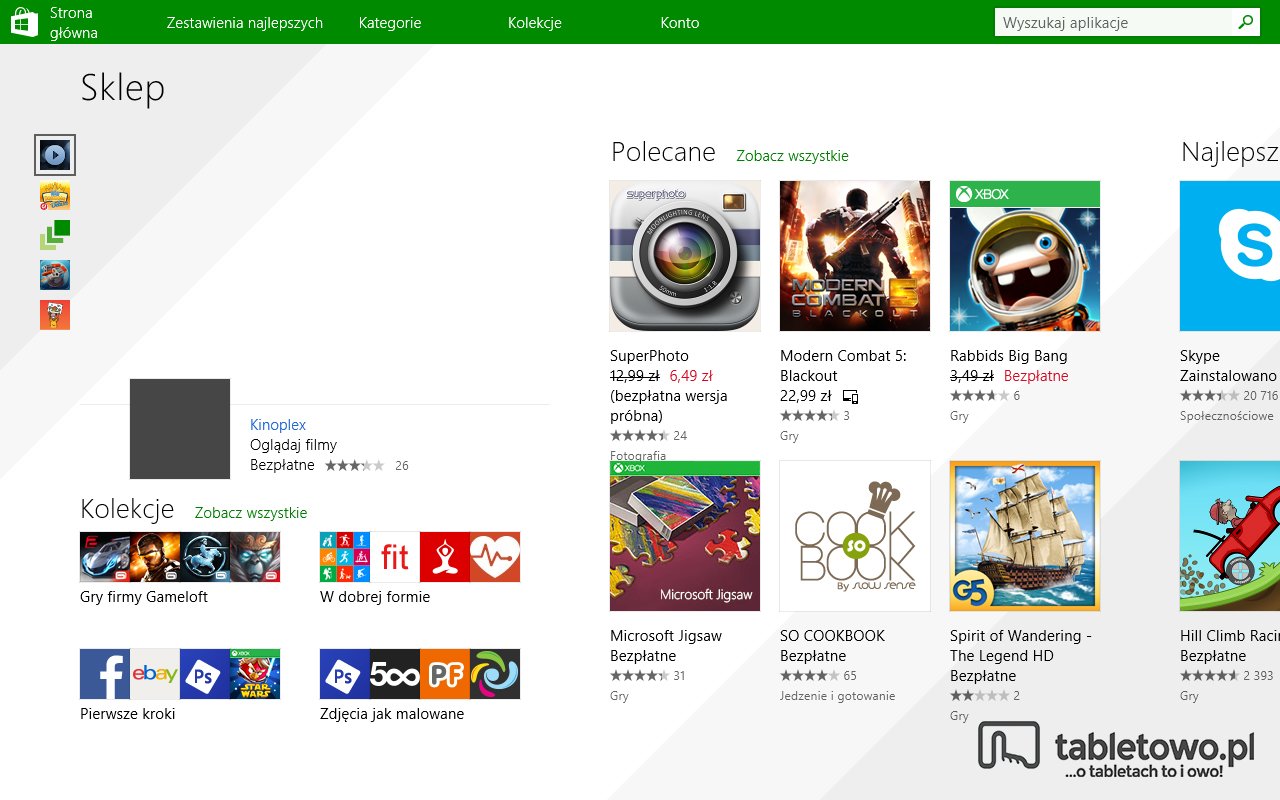The image size is (1280, 800).
Task: Select the Kinoplex spotlight thumbnail icon
Action: [55, 155]
